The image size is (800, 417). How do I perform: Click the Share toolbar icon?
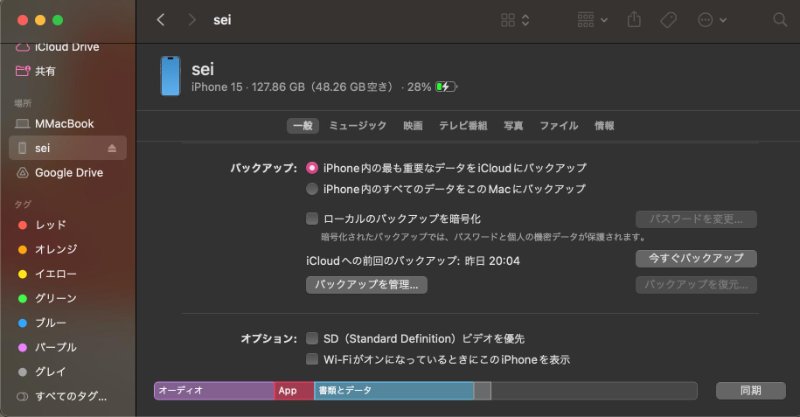(x=634, y=20)
